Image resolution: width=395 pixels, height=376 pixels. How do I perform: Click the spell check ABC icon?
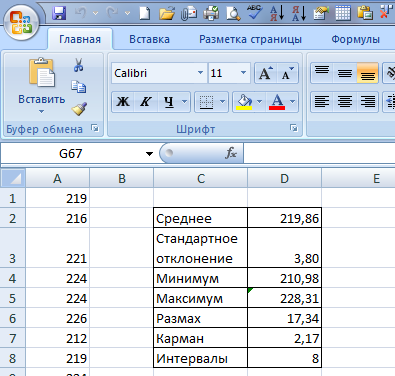tap(254, 12)
